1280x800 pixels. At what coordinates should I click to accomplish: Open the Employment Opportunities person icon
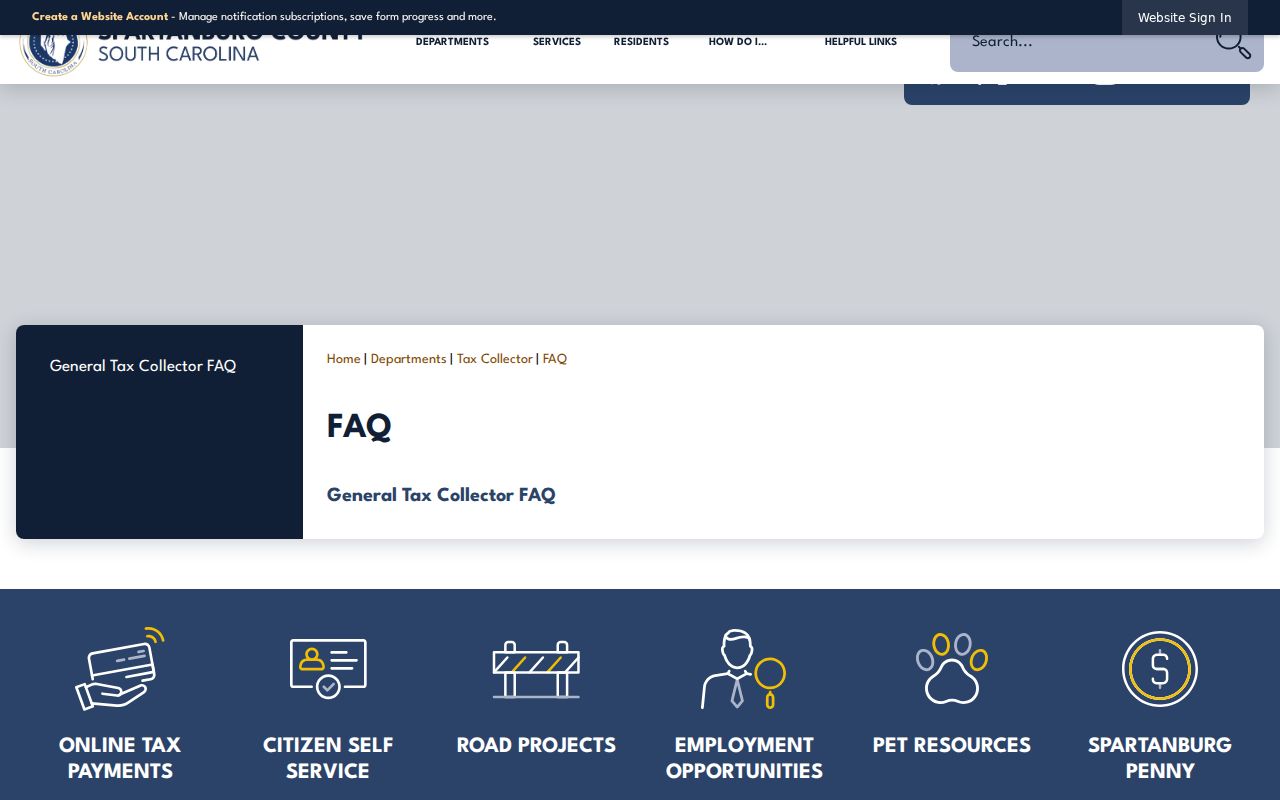coord(743,669)
